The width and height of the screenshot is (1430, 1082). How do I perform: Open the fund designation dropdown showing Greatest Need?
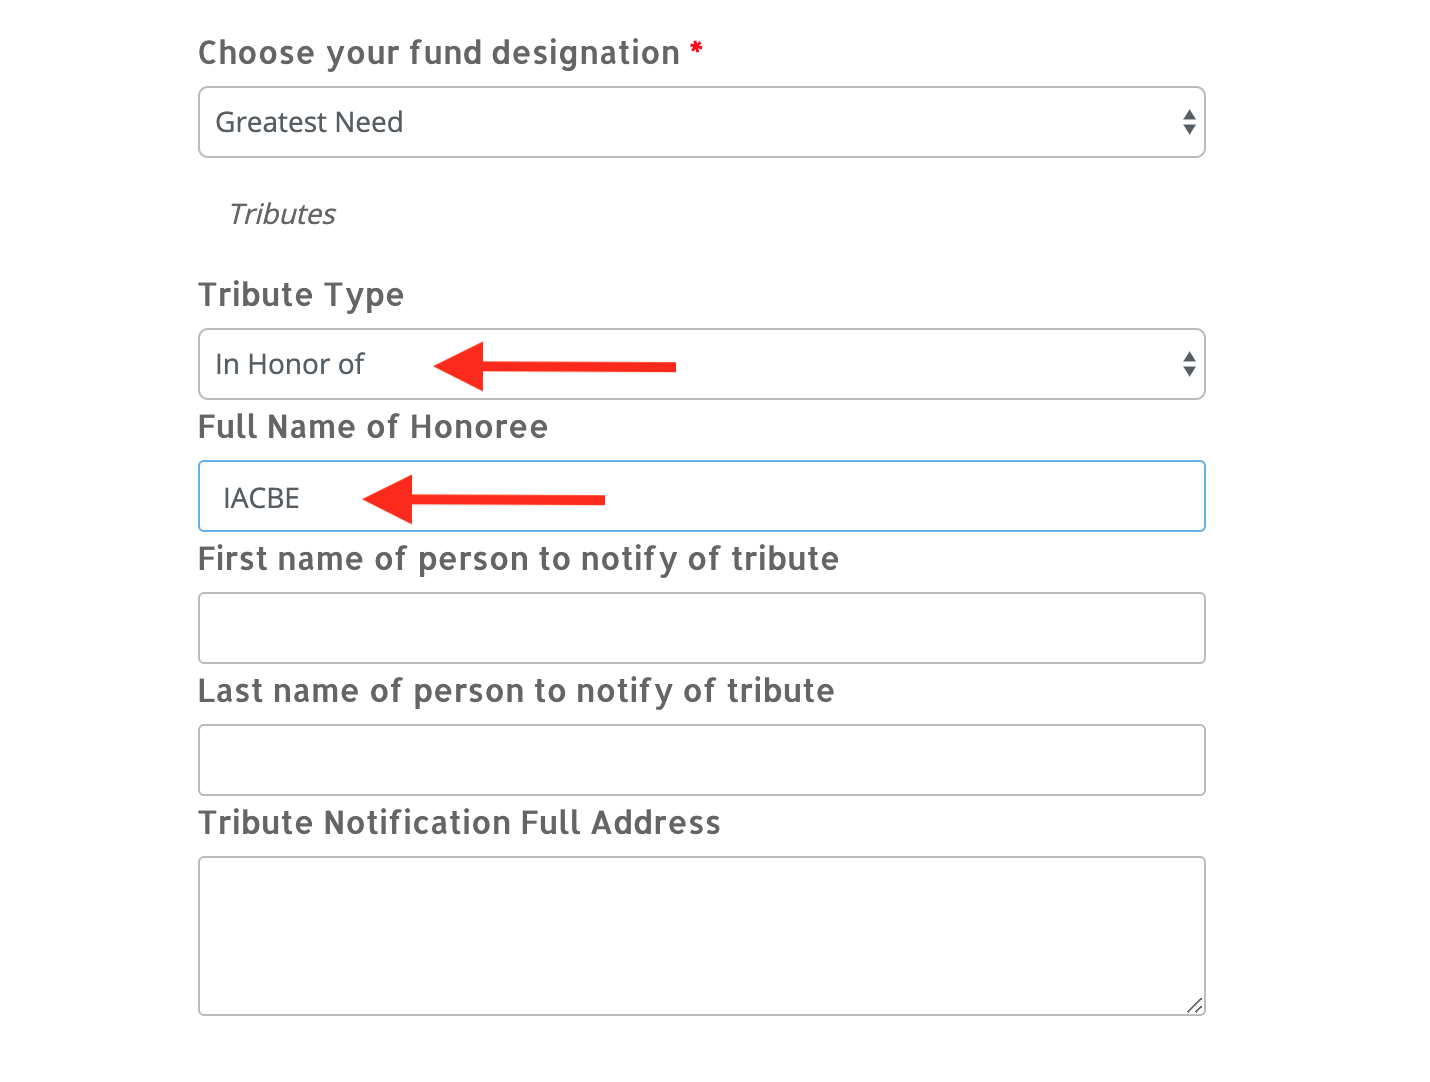tap(701, 122)
